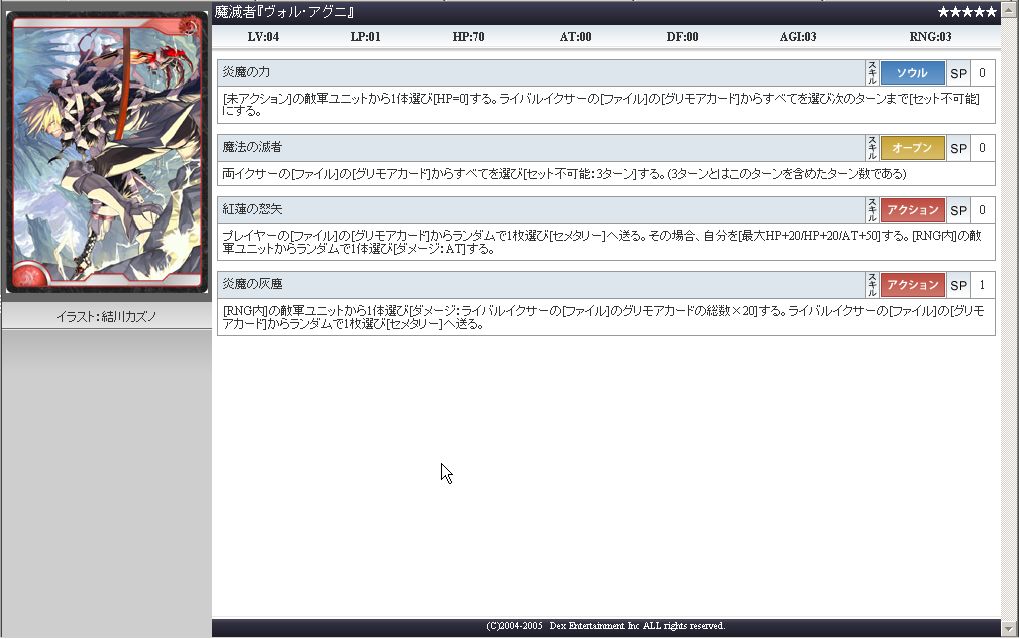The height and width of the screenshot is (639, 1019).
Task: Select the skill name 紅蓮の怒矢
Action: point(252,209)
